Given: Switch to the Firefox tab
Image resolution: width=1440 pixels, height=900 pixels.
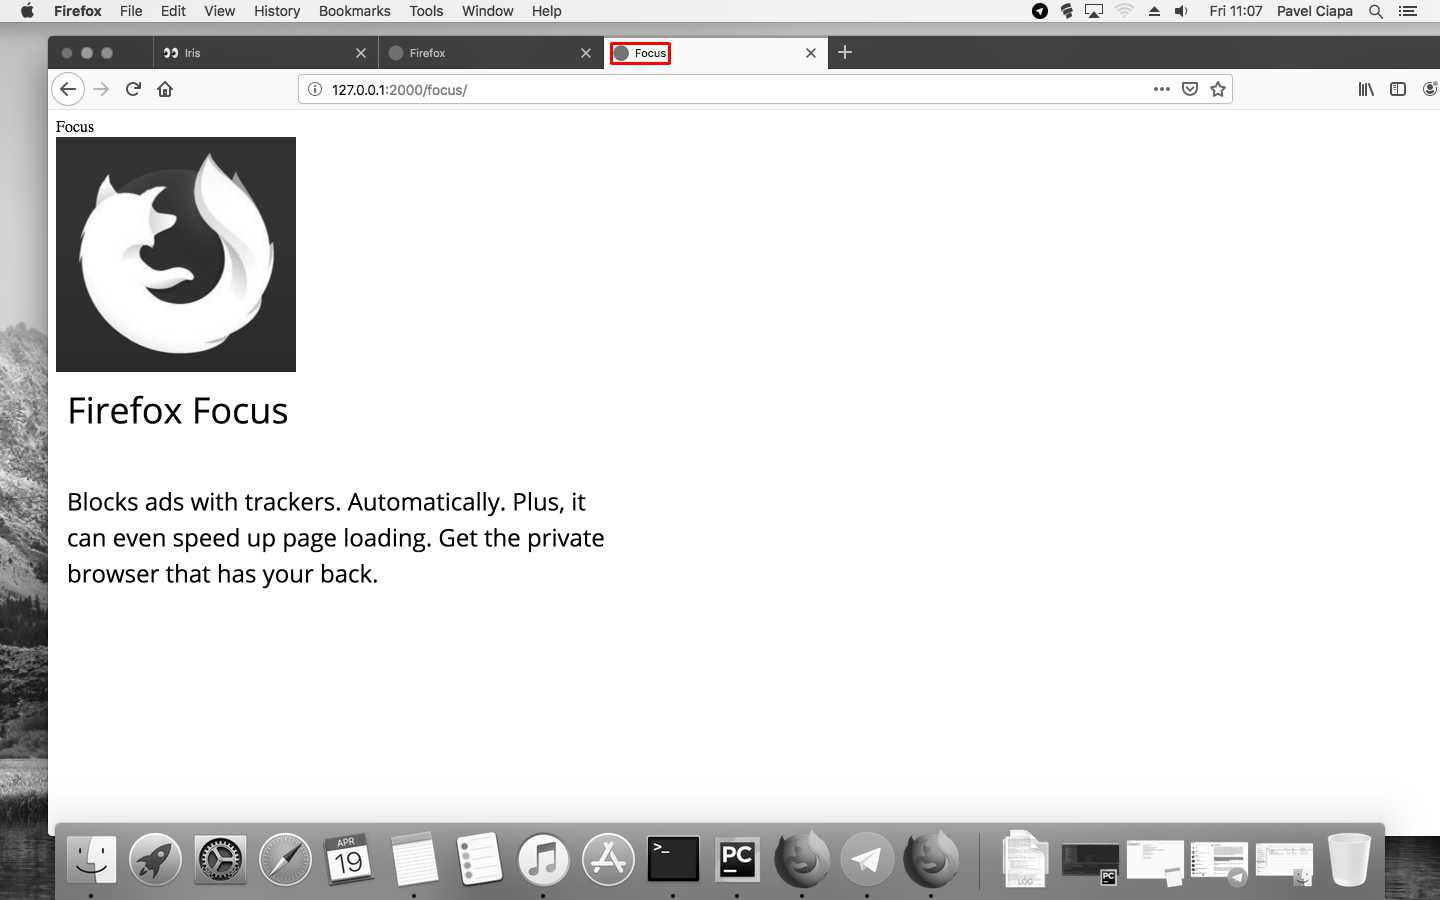Looking at the screenshot, I should (490, 53).
